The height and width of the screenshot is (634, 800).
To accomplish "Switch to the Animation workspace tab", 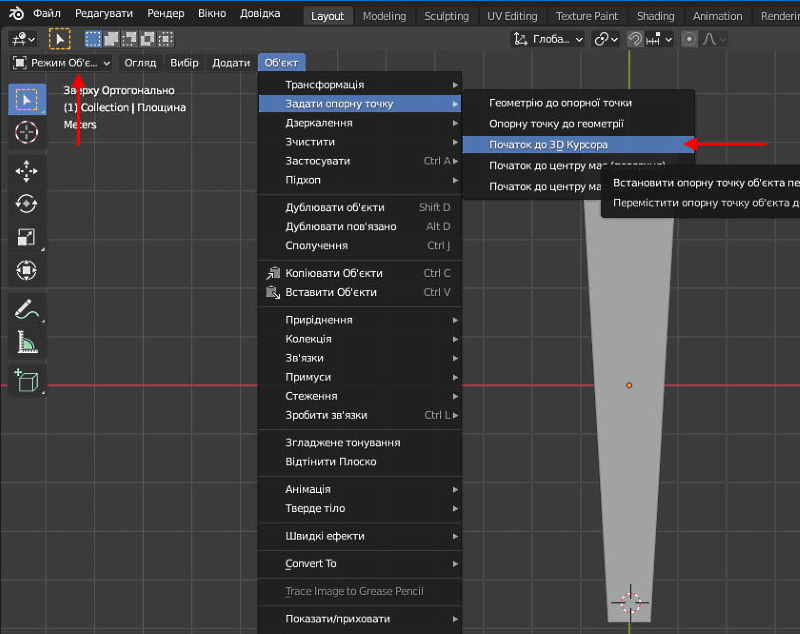I will 717,16.
